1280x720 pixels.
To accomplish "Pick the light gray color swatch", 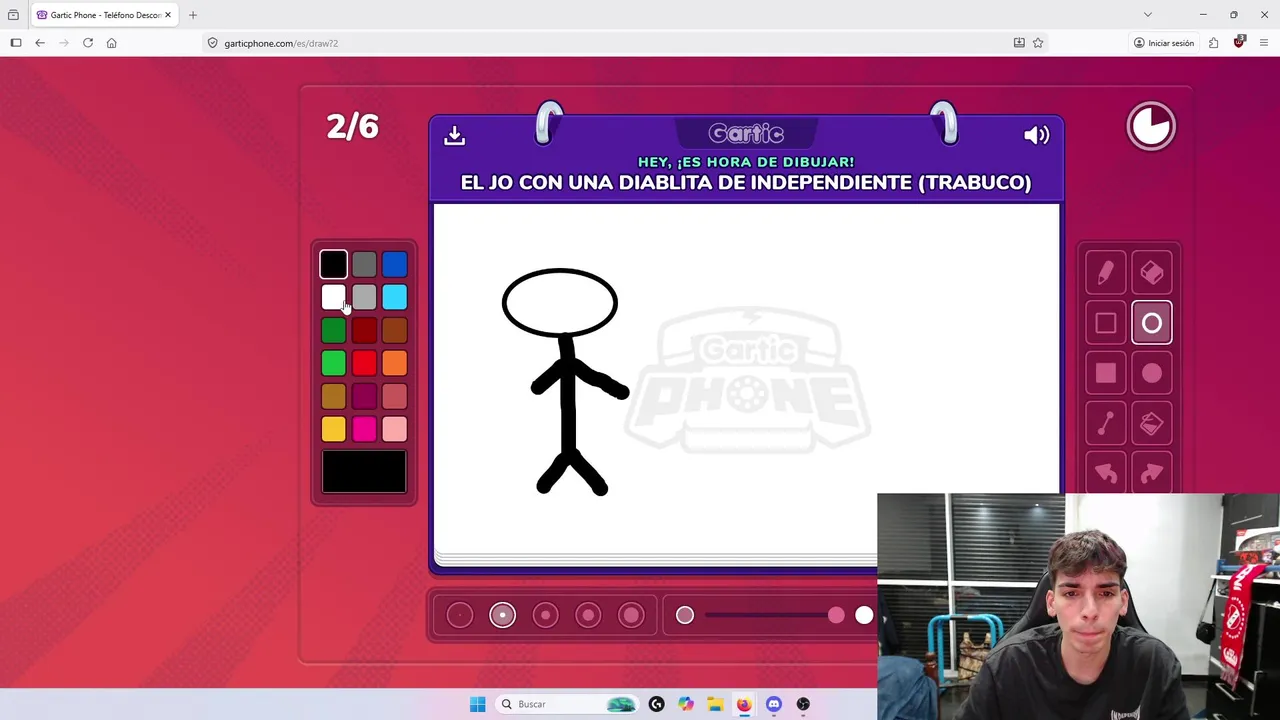I will tap(364, 297).
